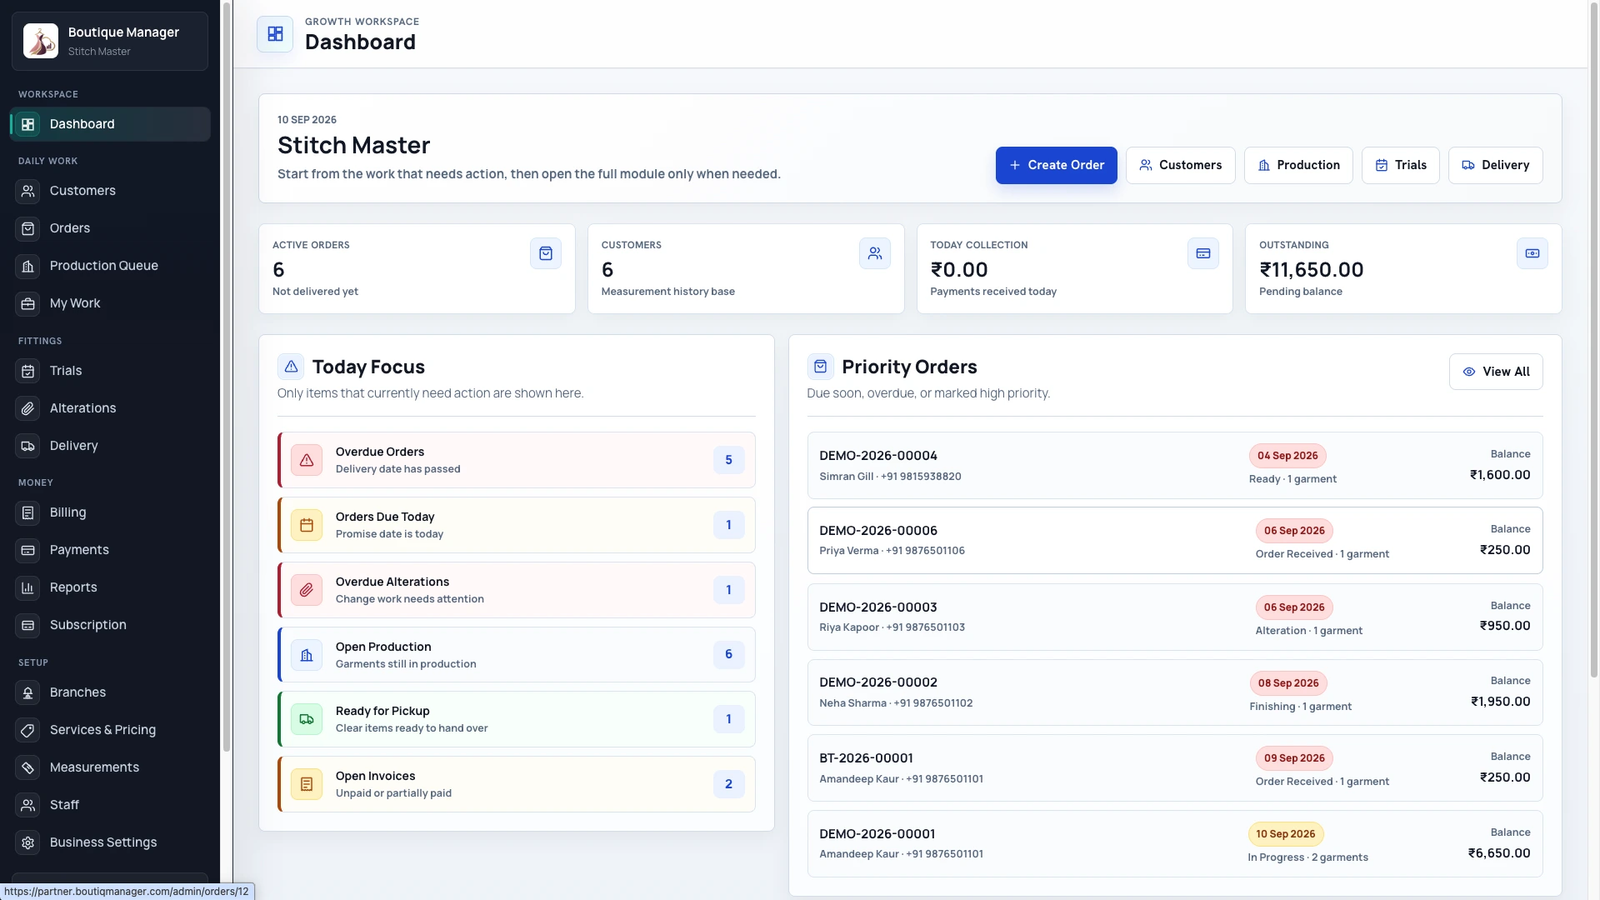Click the Today Focus header triangle icon
The height and width of the screenshot is (900, 1600).
pyautogui.click(x=291, y=367)
